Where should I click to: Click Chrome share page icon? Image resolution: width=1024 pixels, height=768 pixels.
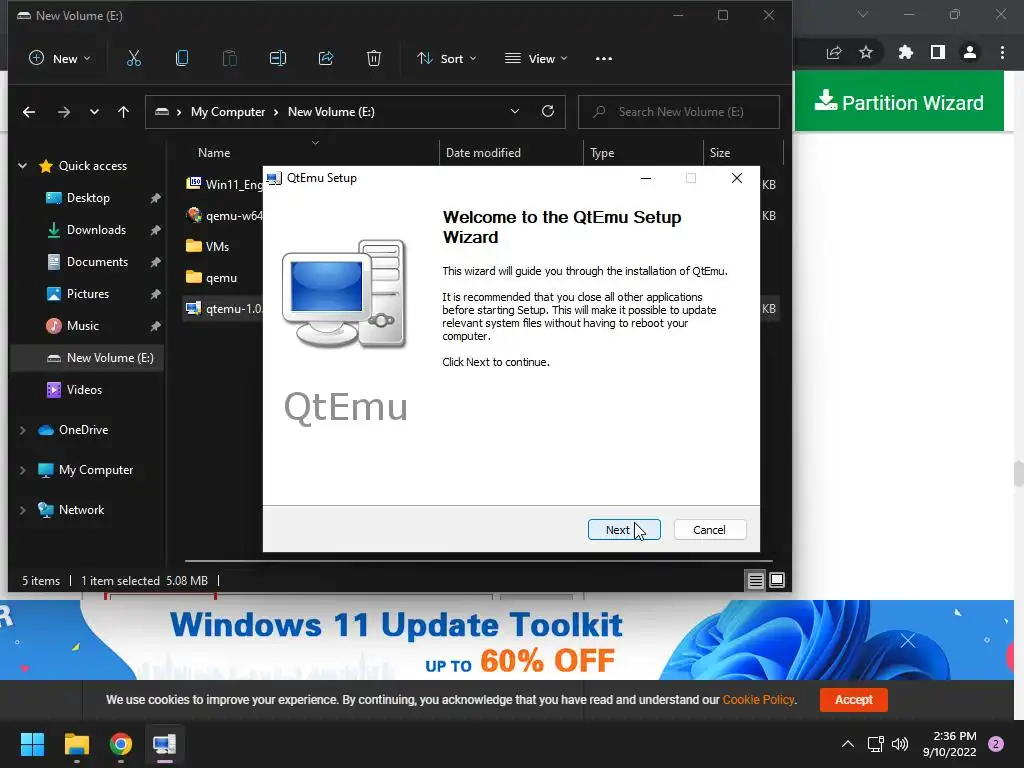pos(834,53)
